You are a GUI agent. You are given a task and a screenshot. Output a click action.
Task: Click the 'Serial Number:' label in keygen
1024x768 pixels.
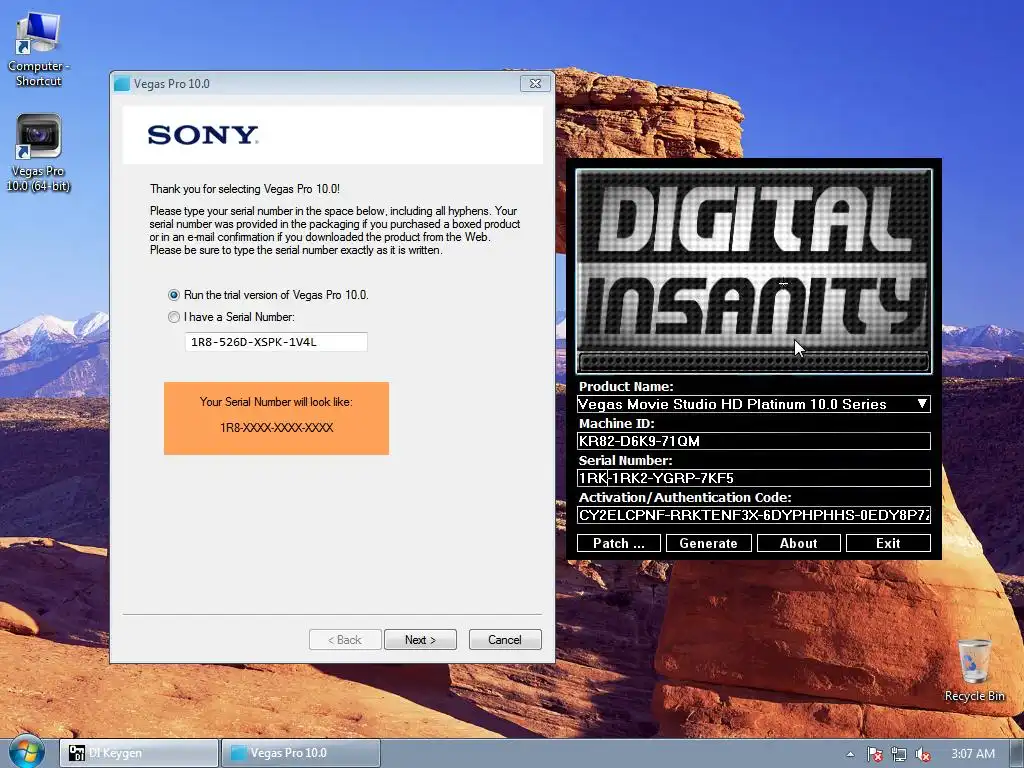click(x=625, y=460)
